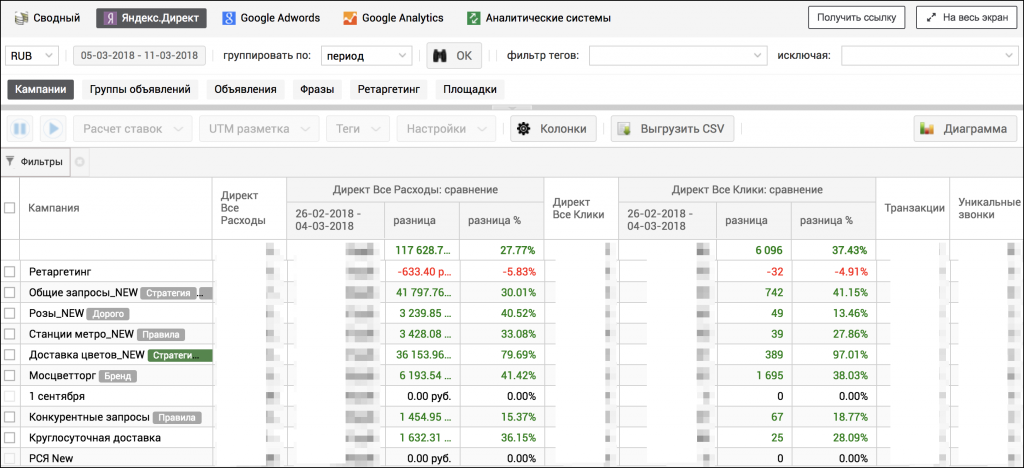Expand view with На весь экран
The image size is (1024, 468).
pos(966,18)
